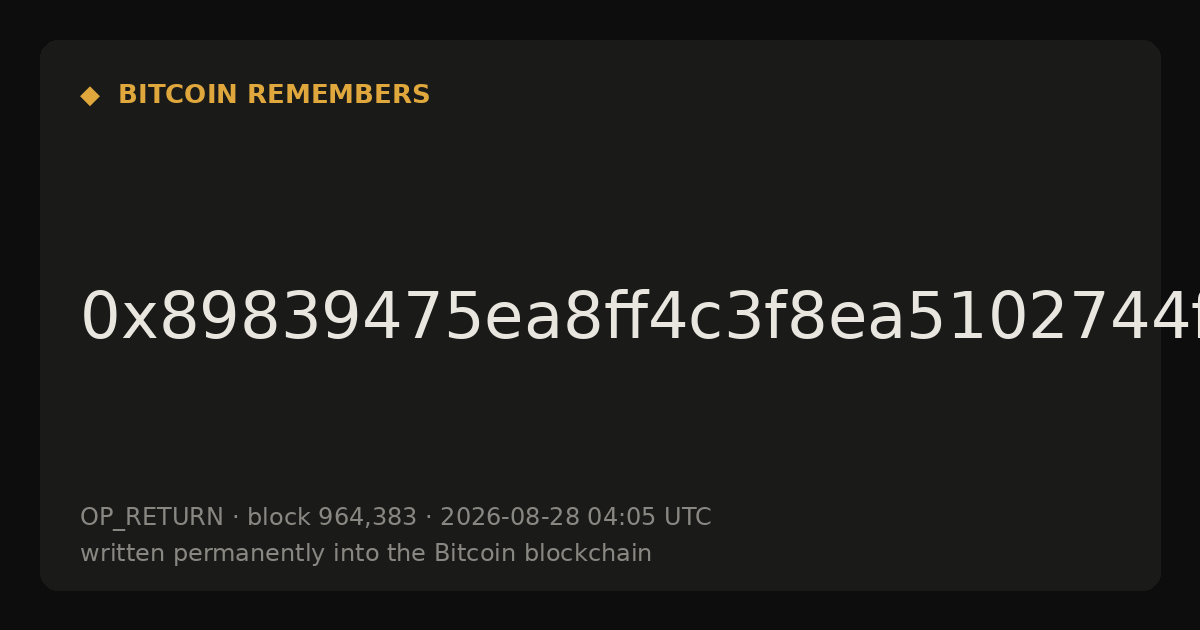Click the 0x prefix of the hash
The image size is (1200, 630).
(119, 318)
